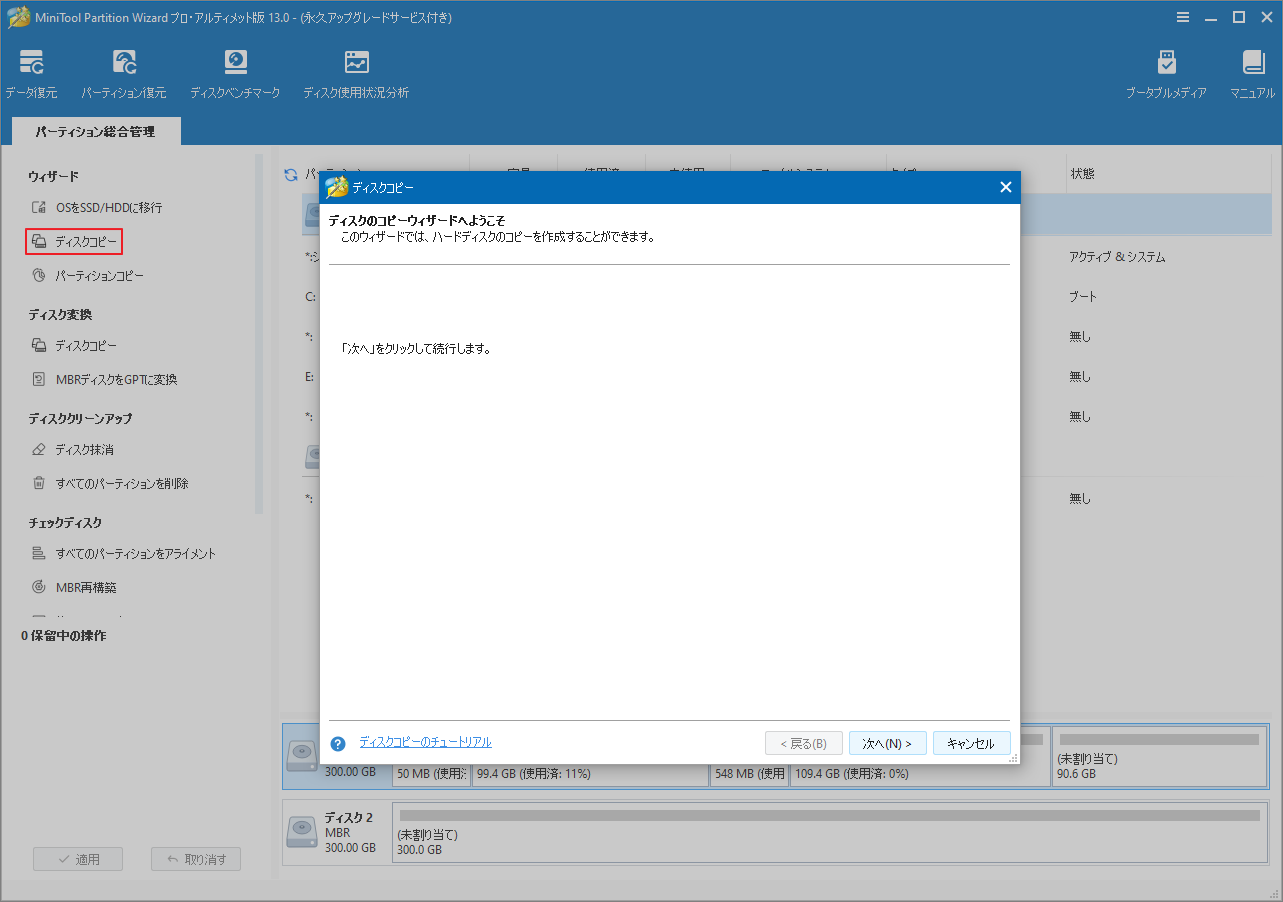
Task: Open the マニュアル (Manual)
Action: tap(1253, 71)
